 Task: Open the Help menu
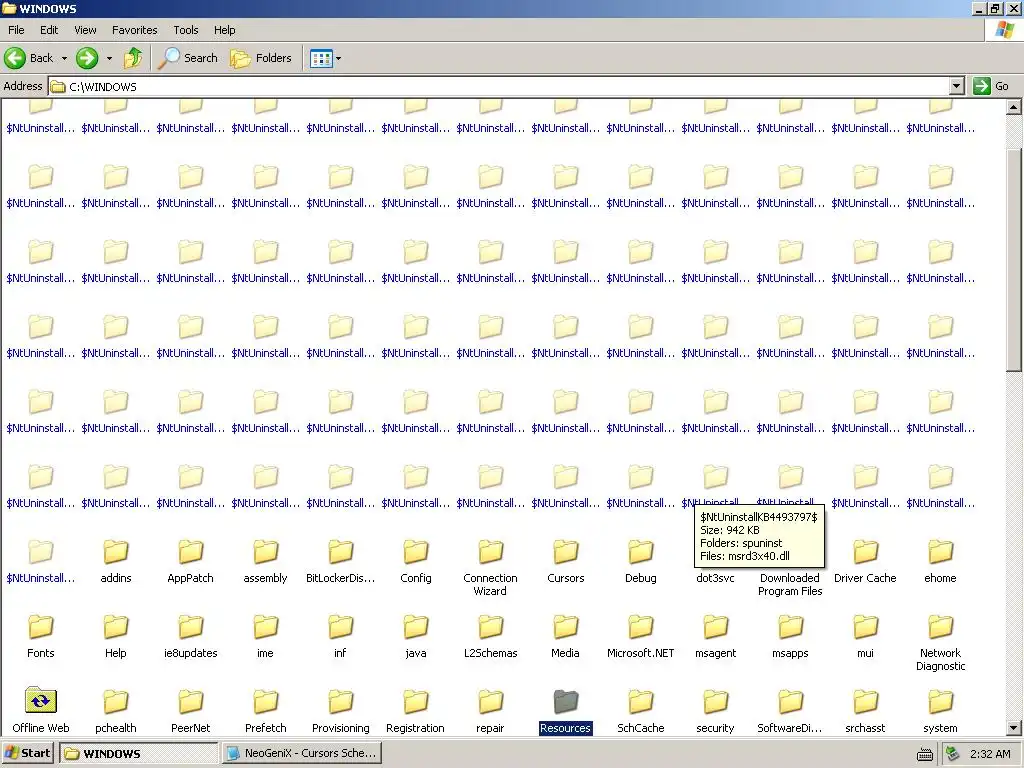tap(224, 30)
